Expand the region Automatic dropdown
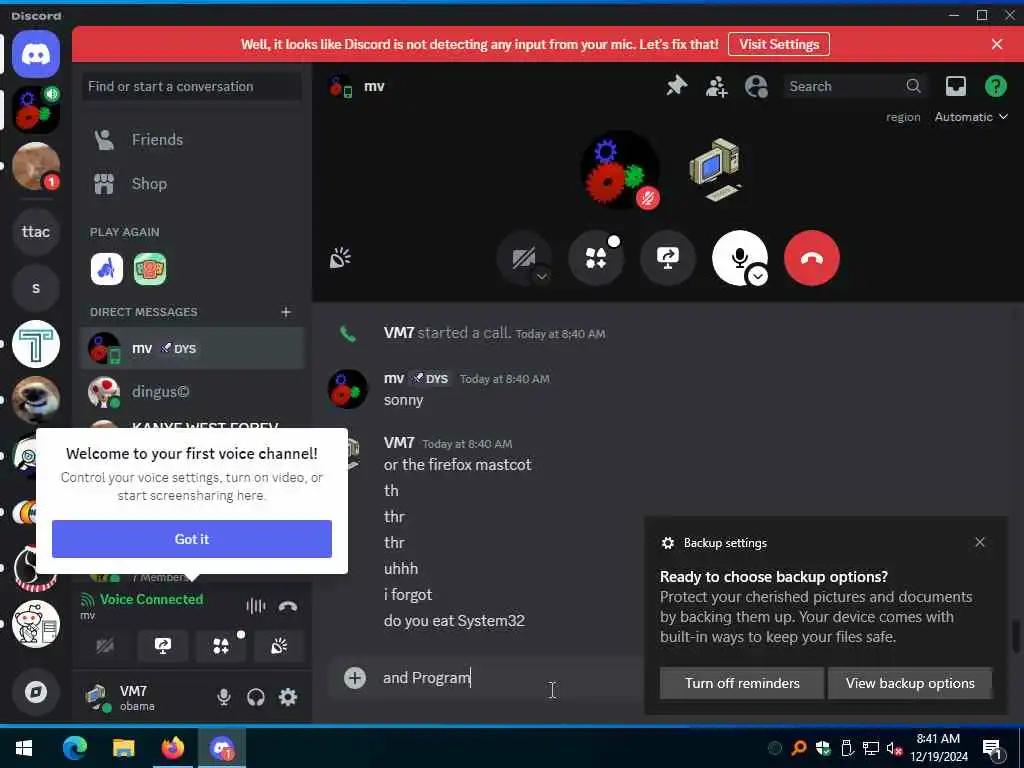1024x768 pixels. tap(971, 117)
